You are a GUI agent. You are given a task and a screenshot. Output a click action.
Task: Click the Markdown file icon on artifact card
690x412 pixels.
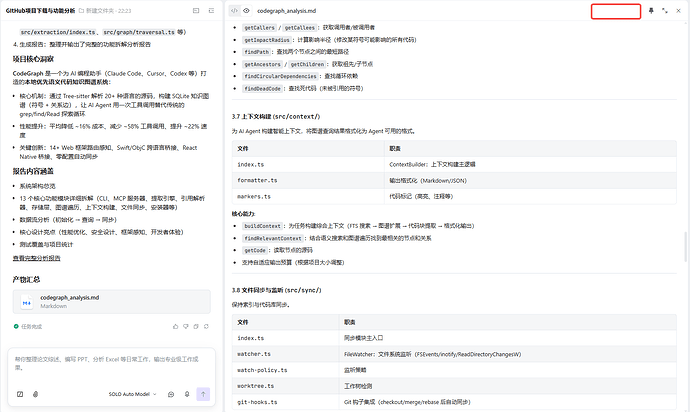tap(27, 302)
